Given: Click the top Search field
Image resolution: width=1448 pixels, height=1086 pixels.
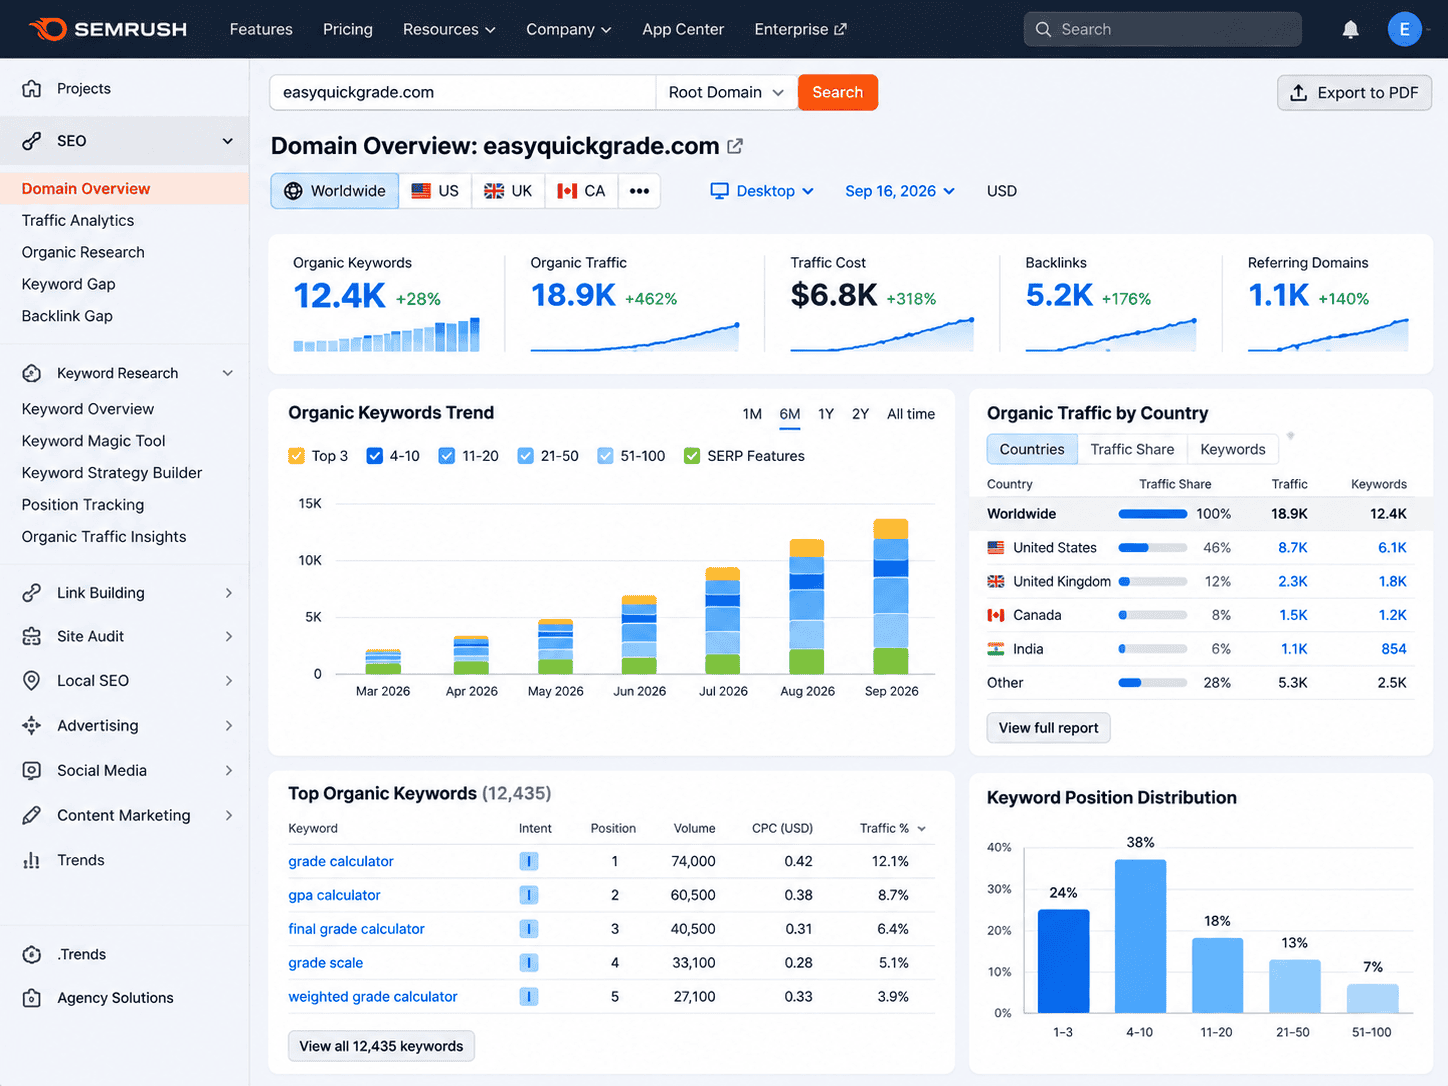Looking at the screenshot, I should 1163,29.
